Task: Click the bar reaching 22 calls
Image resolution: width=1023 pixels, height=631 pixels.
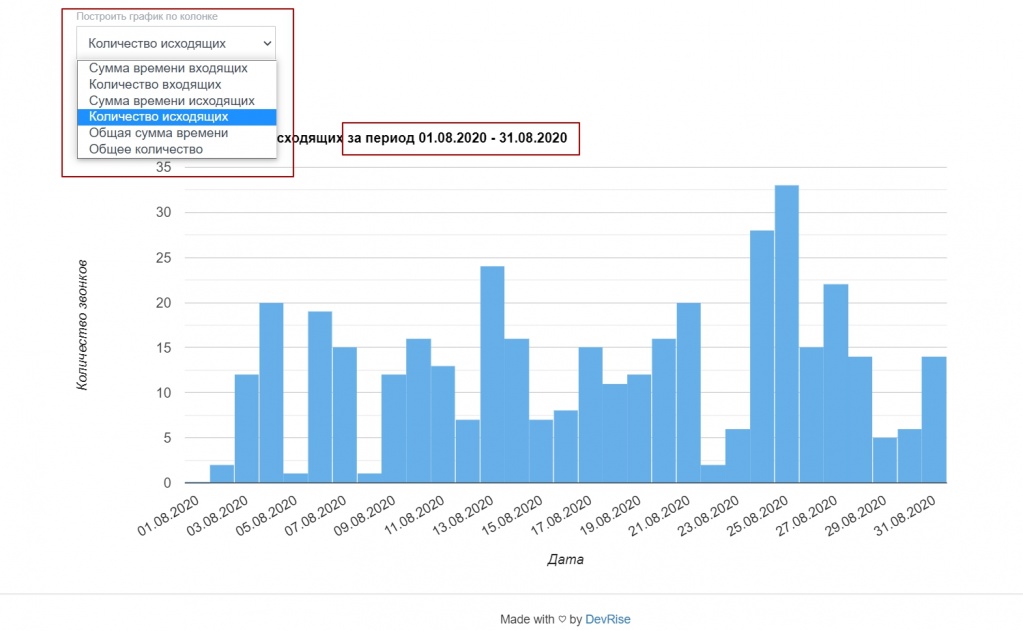Action: 836,384
